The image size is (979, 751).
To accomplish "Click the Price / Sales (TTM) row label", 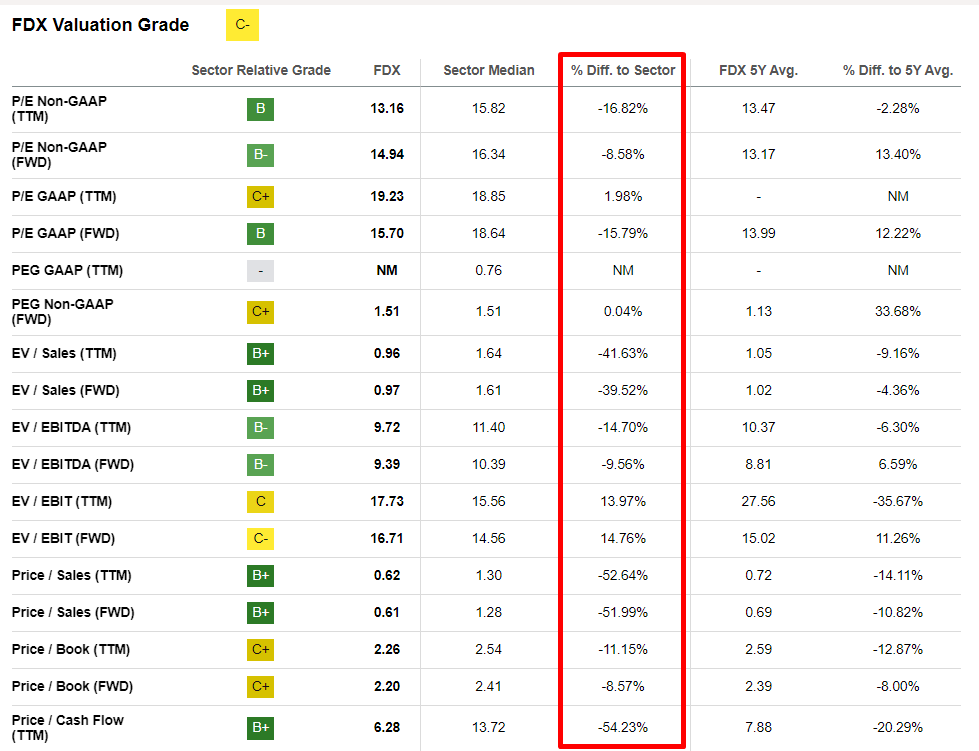I will coord(71,576).
